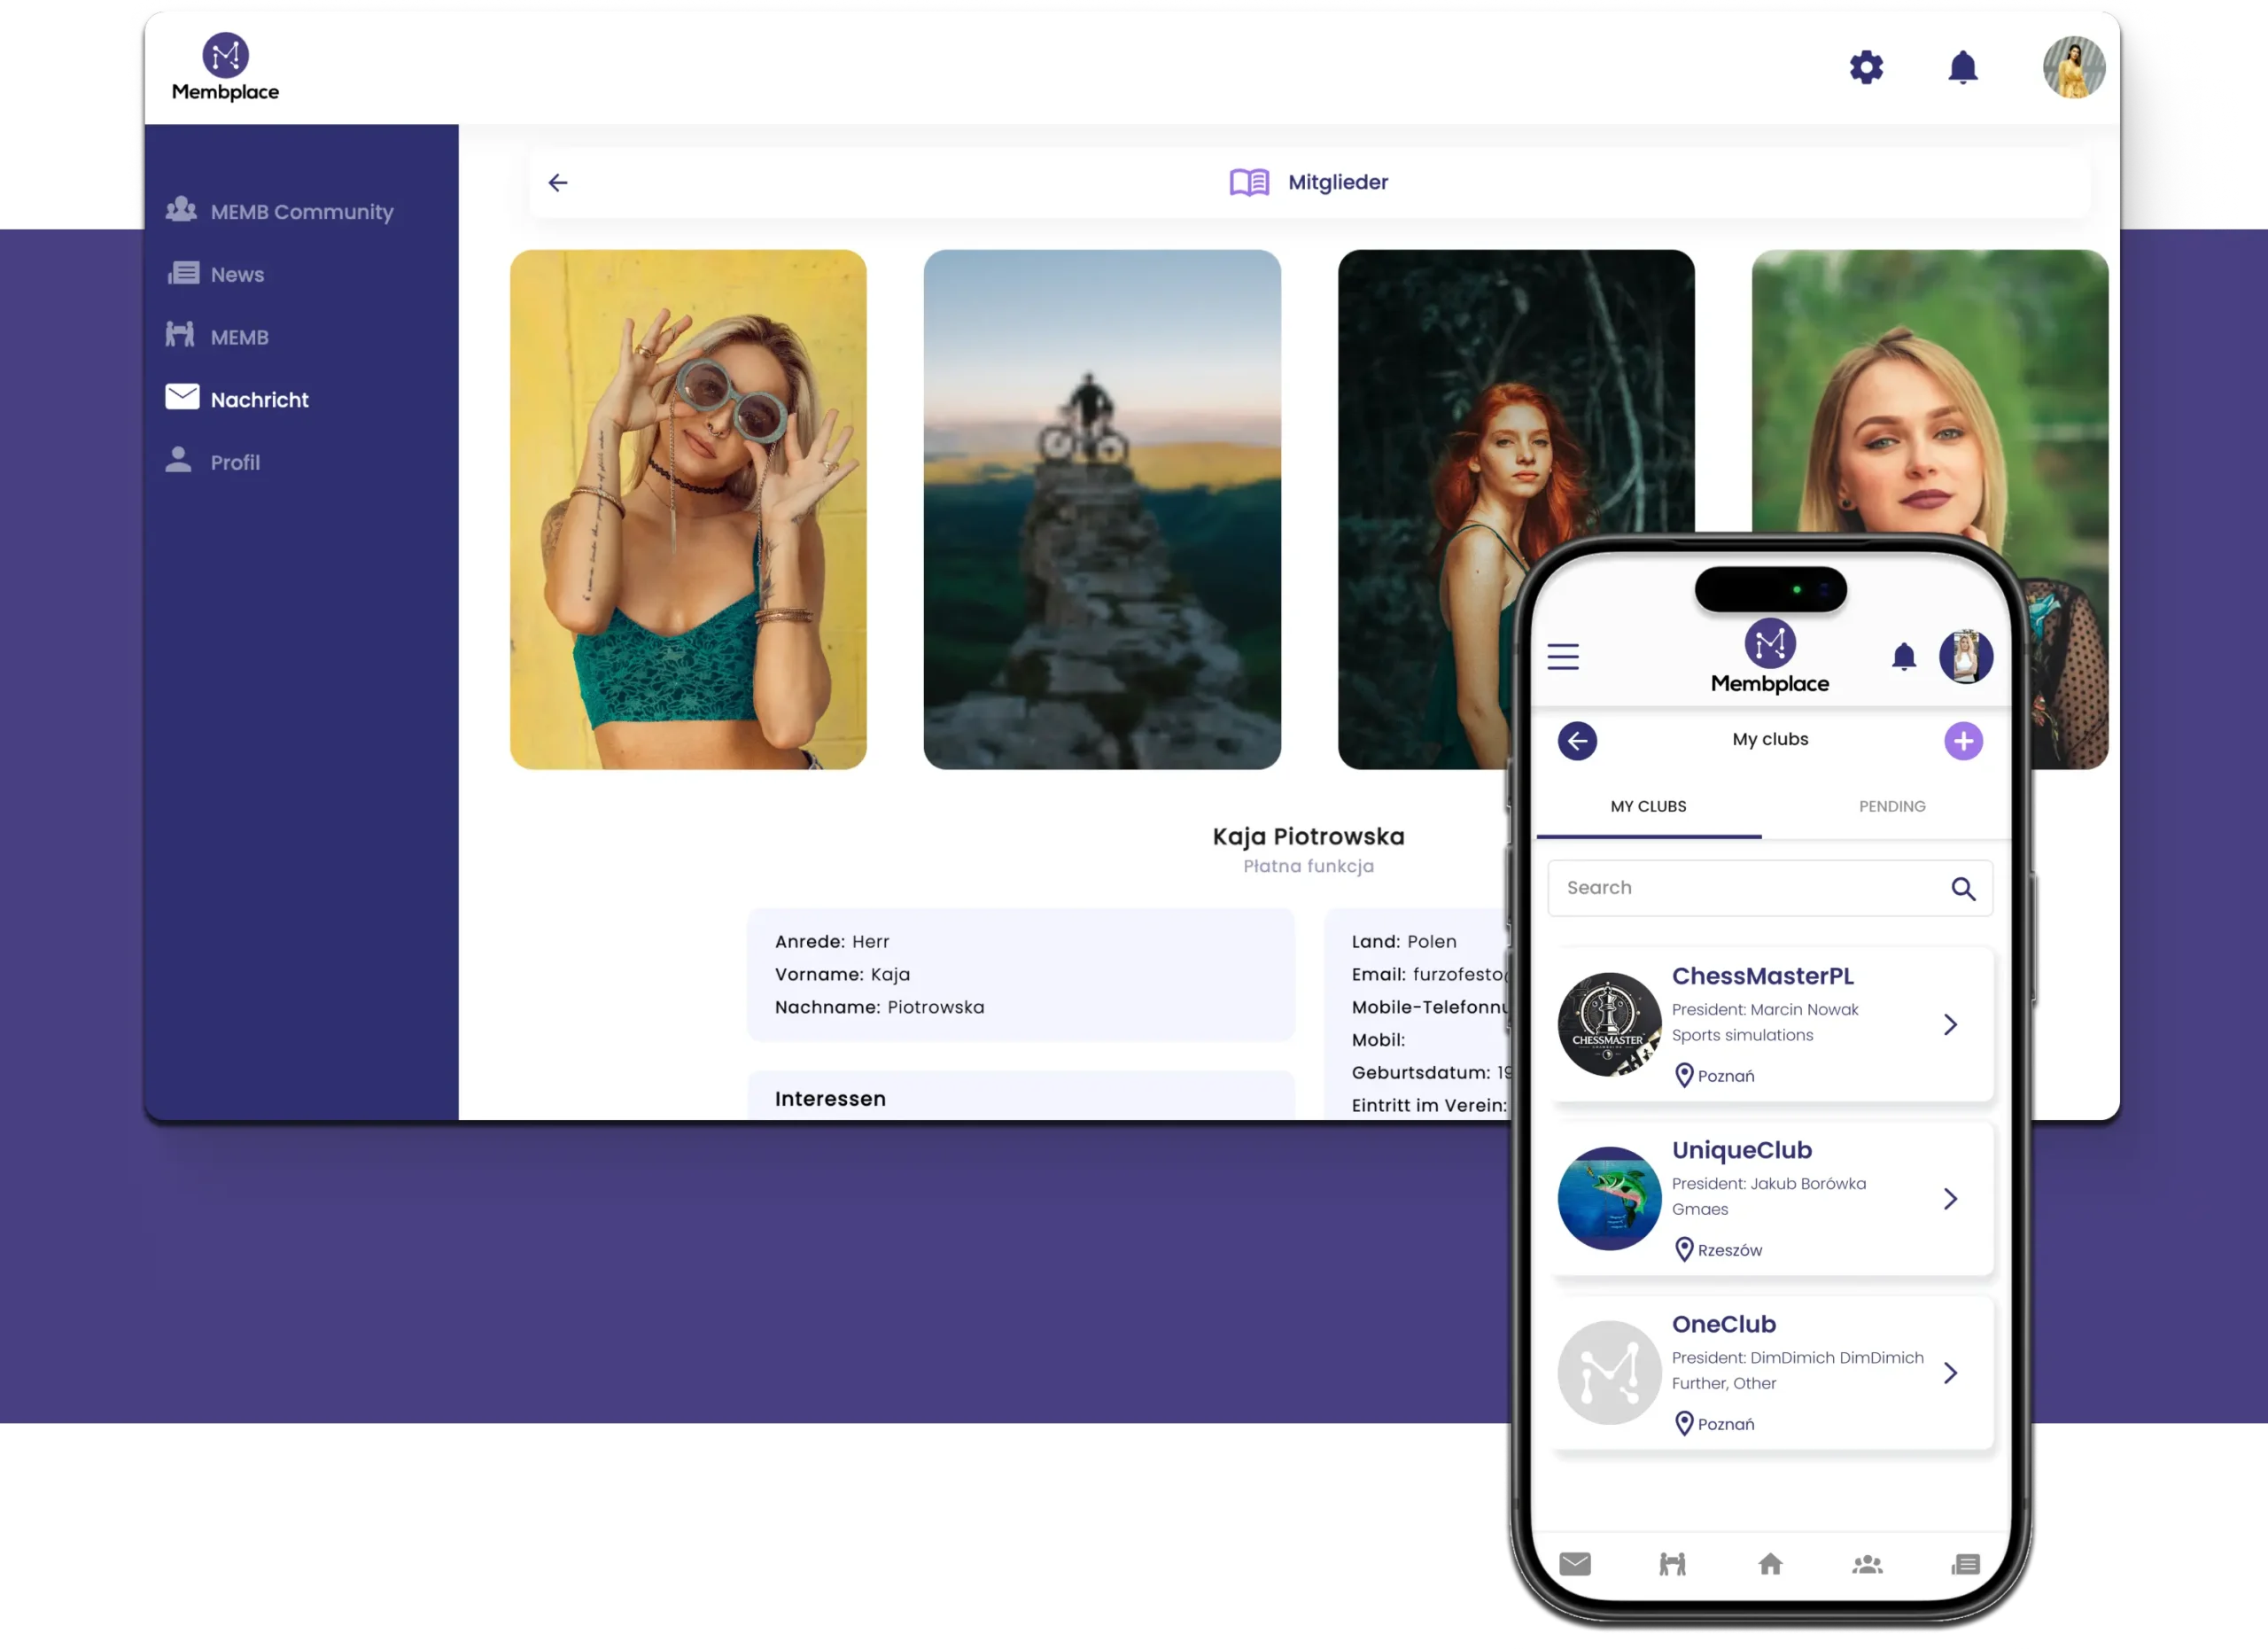Click desktop notification bell icon
The width and height of the screenshot is (2268, 1649).
pyautogui.click(x=1962, y=68)
